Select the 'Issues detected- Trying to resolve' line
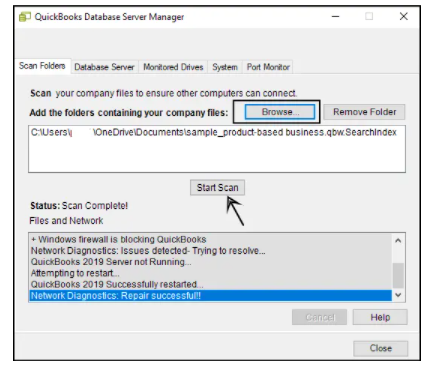429x368 pixels. click(210, 251)
